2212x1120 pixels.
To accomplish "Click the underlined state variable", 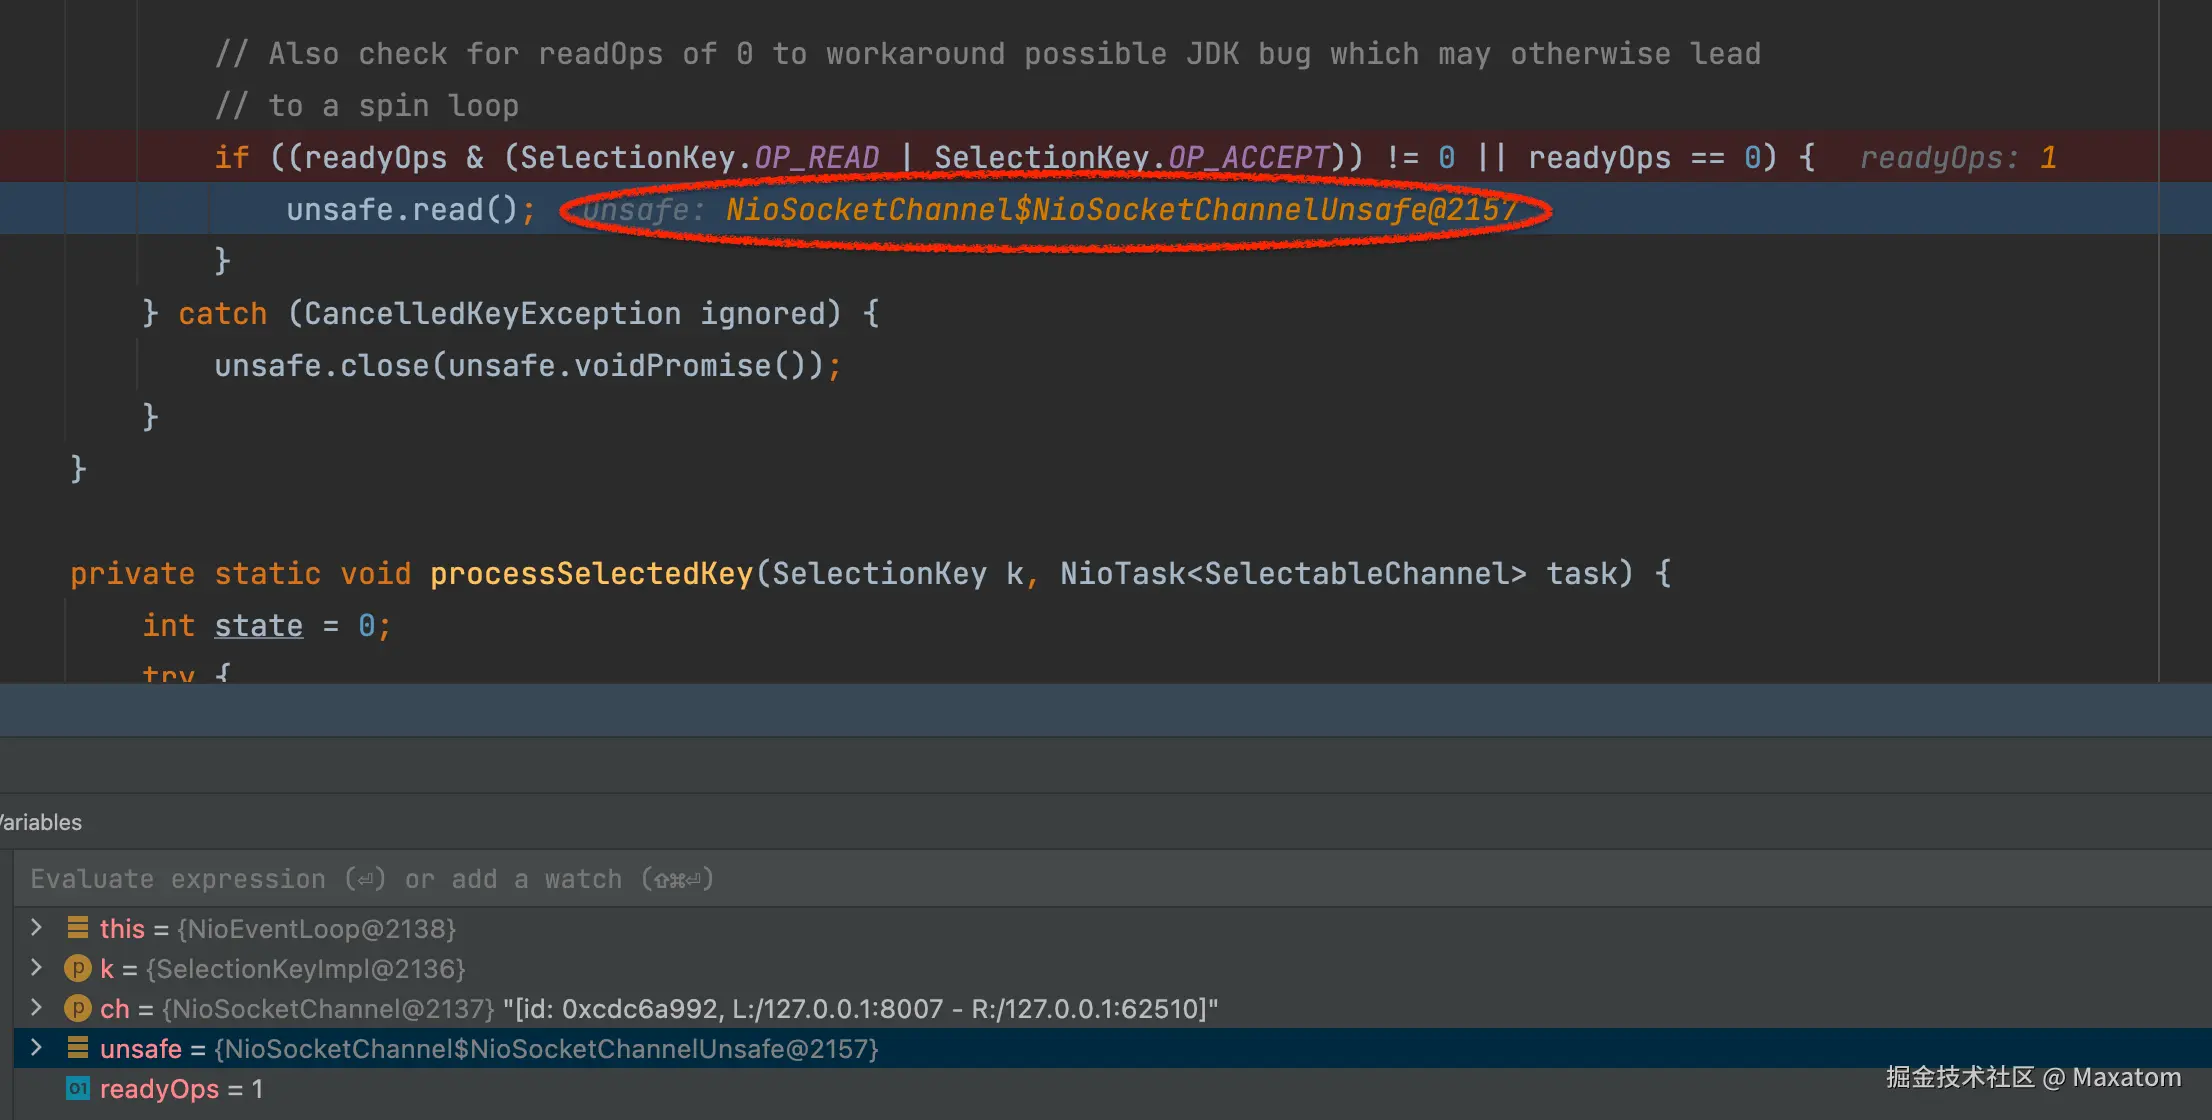I will tap(258, 625).
